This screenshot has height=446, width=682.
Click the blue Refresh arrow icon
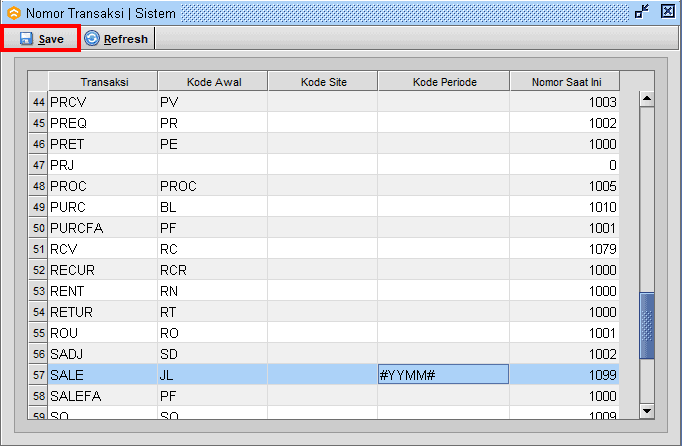click(x=92, y=39)
